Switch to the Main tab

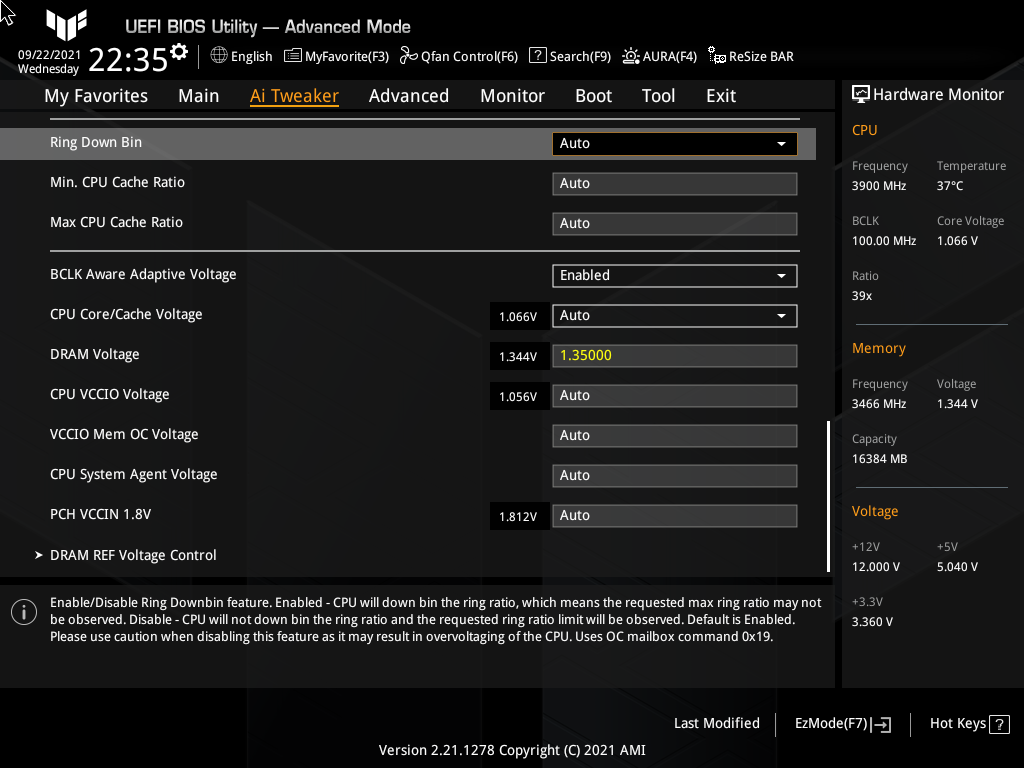pyautogui.click(x=199, y=96)
